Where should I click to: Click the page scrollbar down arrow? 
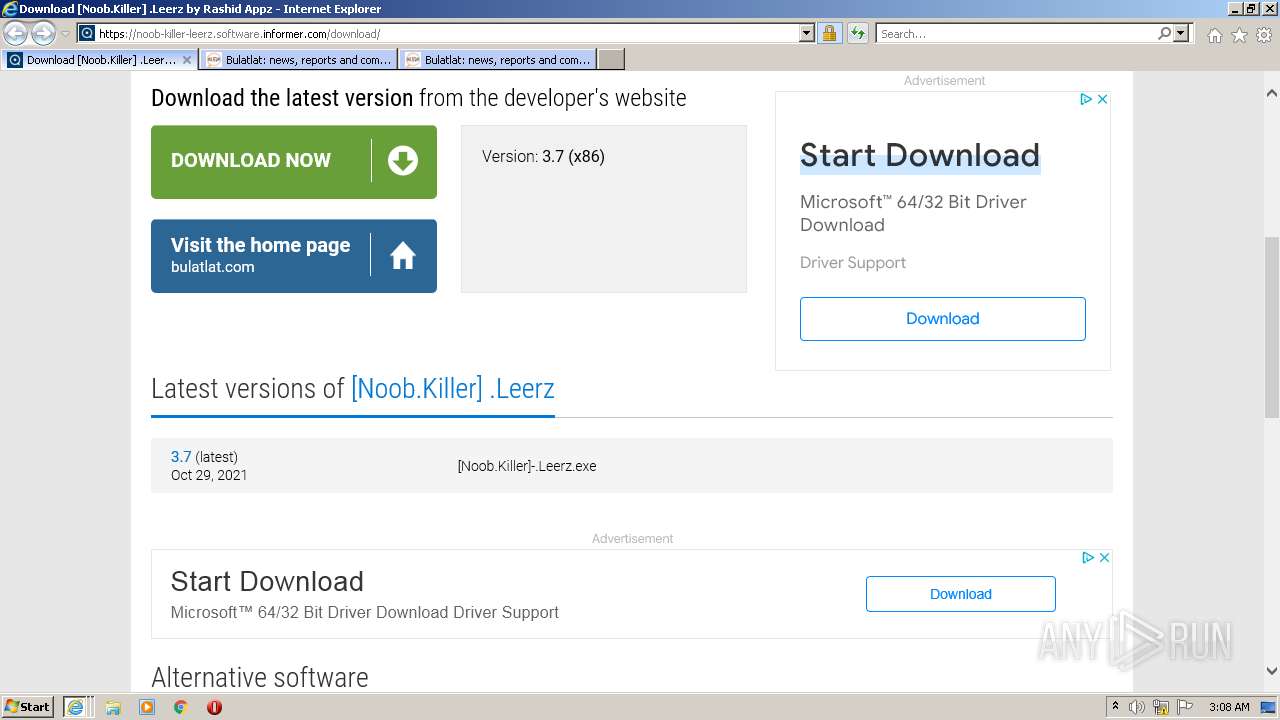pos(1272,672)
